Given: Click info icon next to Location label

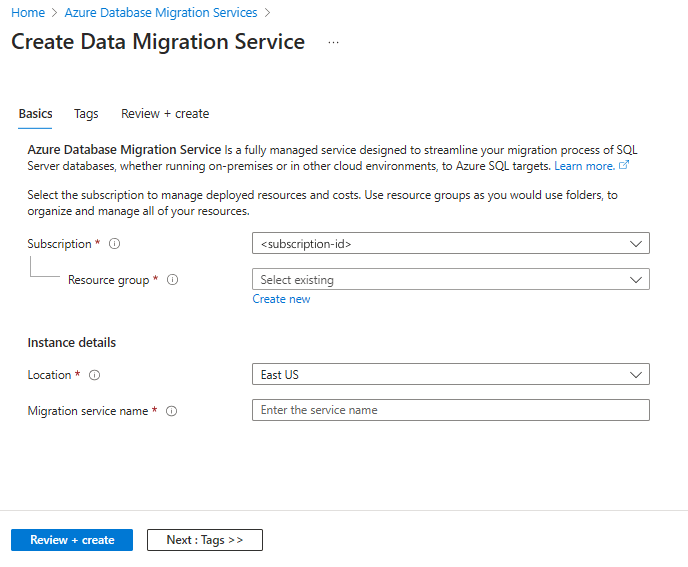Looking at the screenshot, I should click(x=94, y=375).
